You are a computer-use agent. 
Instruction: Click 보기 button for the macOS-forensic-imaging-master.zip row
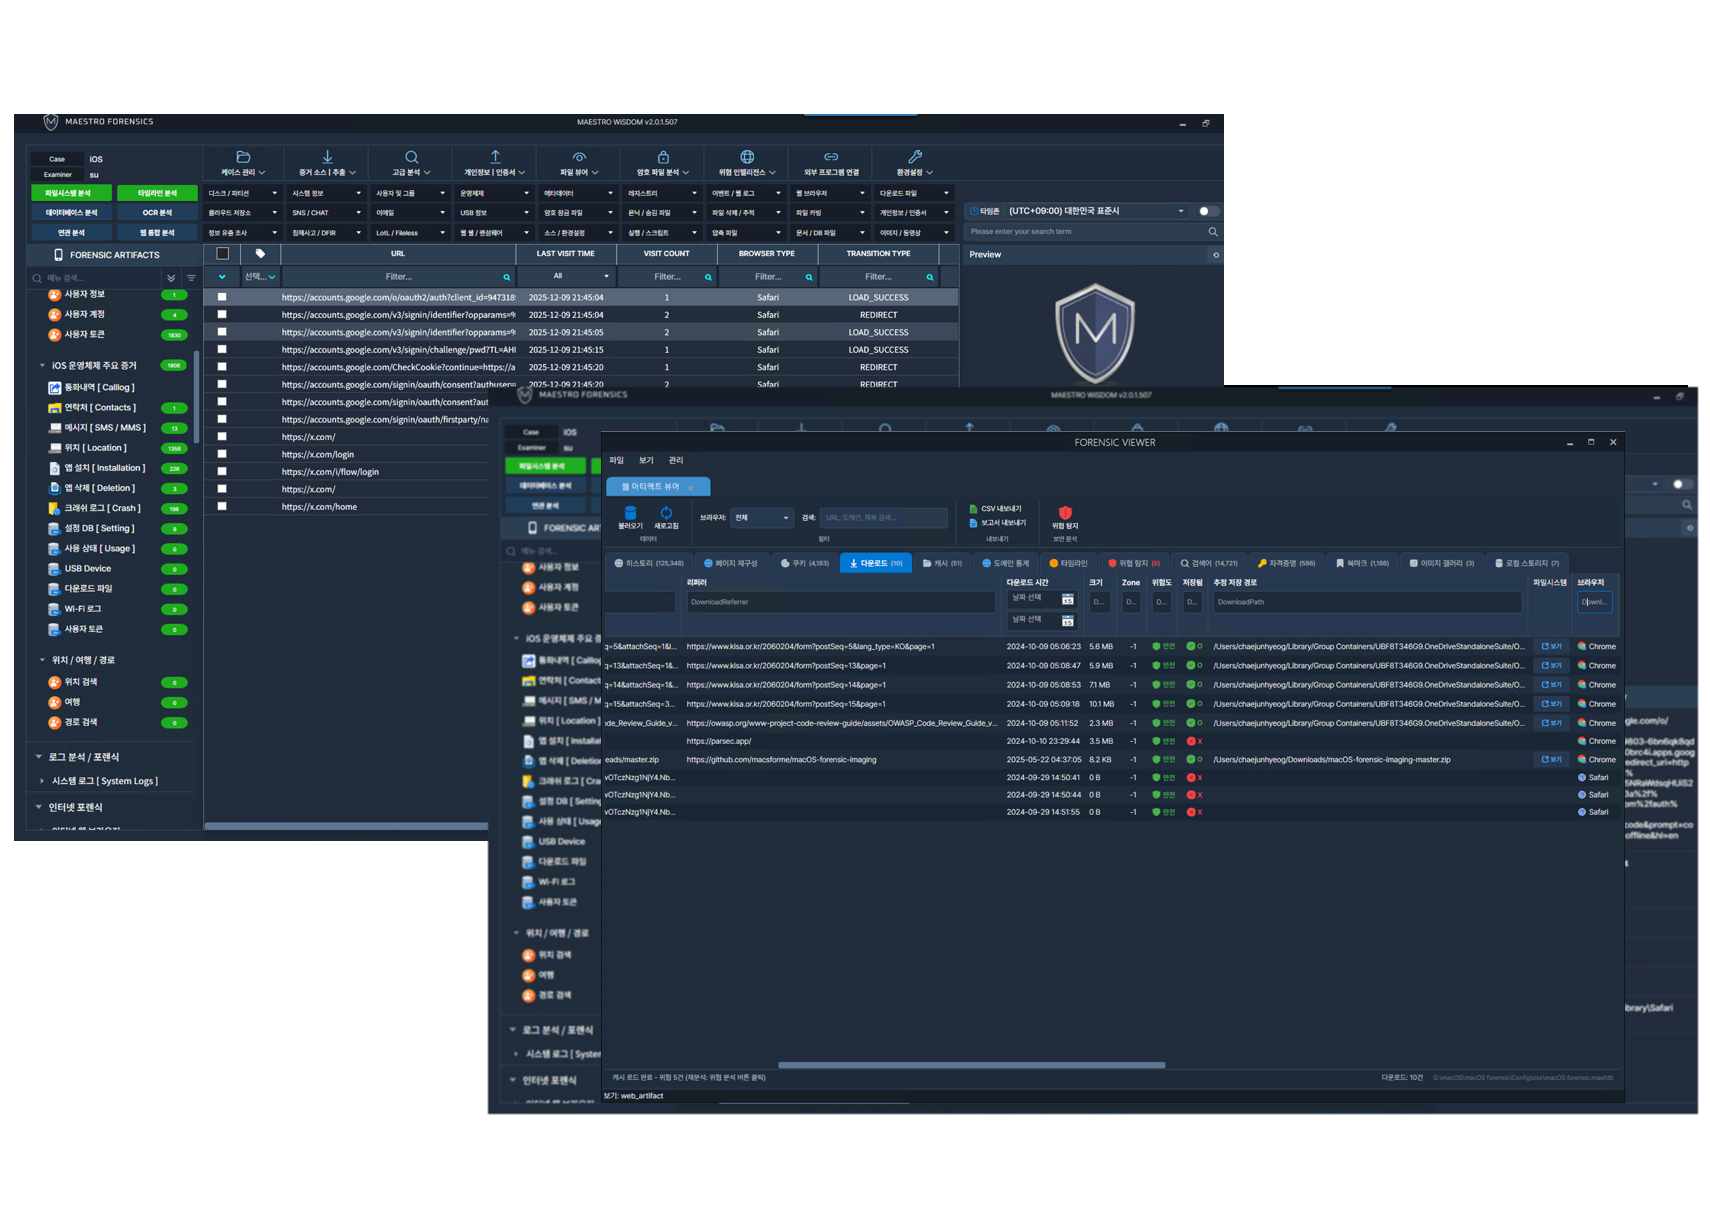(x=1552, y=760)
